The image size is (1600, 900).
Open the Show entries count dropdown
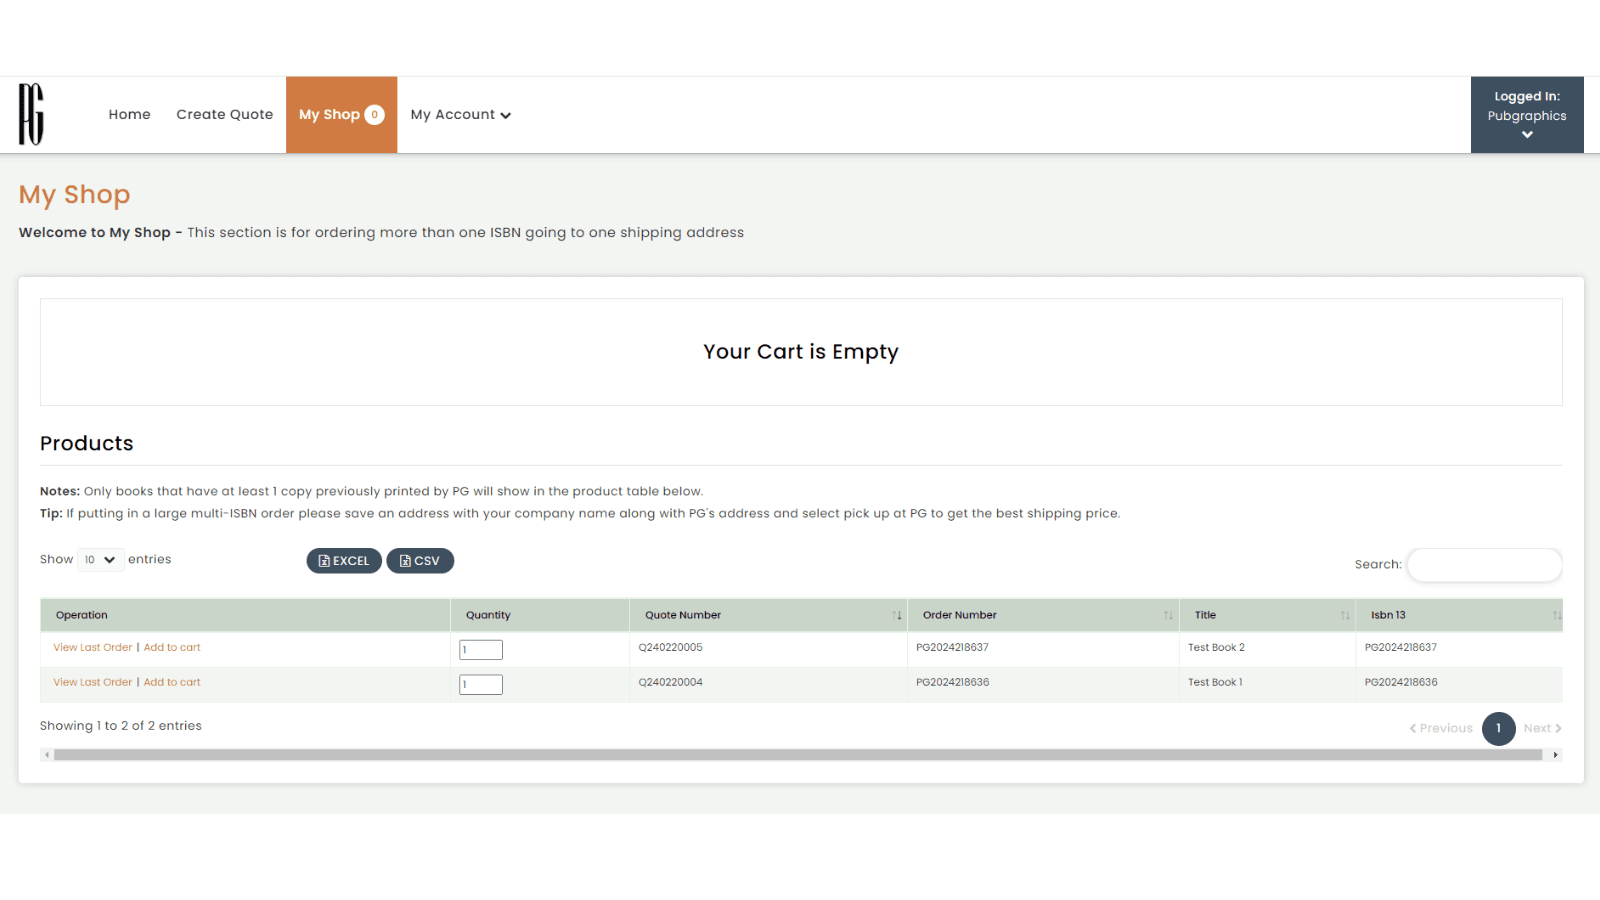pyautogui.click(x=100, y=560)
